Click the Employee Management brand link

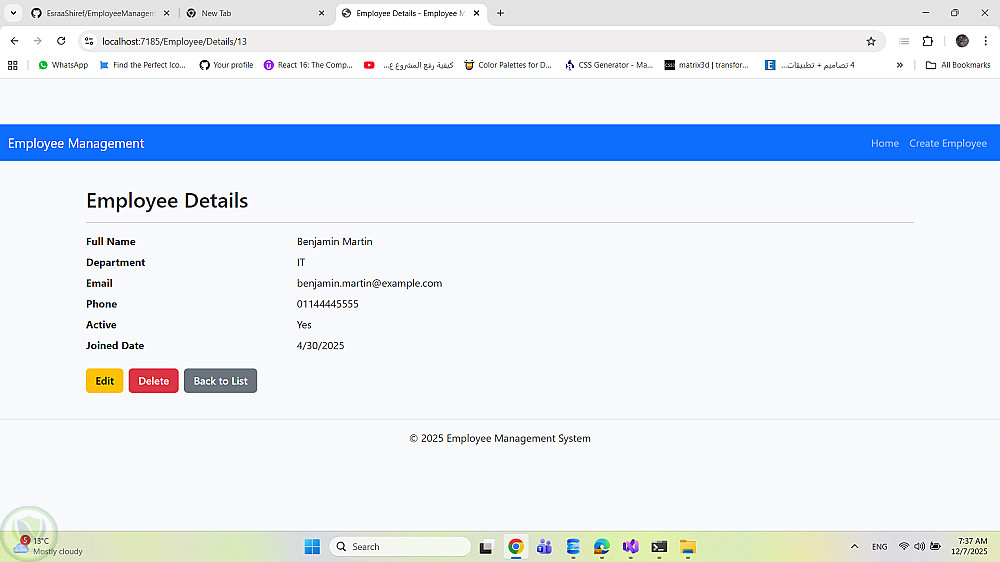click(x=76, y=144)
